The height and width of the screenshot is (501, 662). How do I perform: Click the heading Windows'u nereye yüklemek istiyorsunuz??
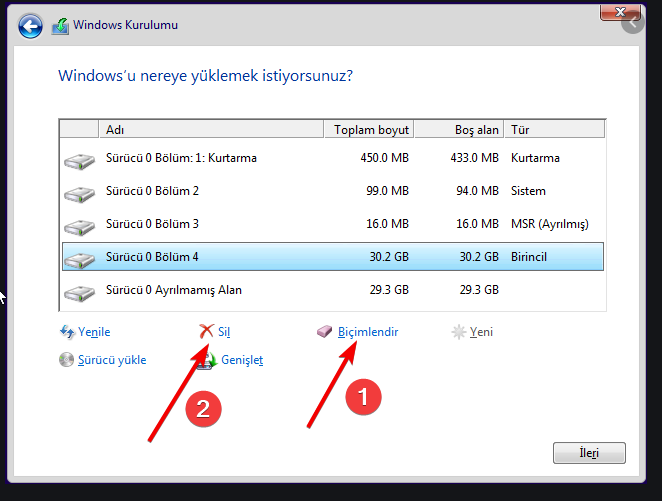[x=205, y=76]
